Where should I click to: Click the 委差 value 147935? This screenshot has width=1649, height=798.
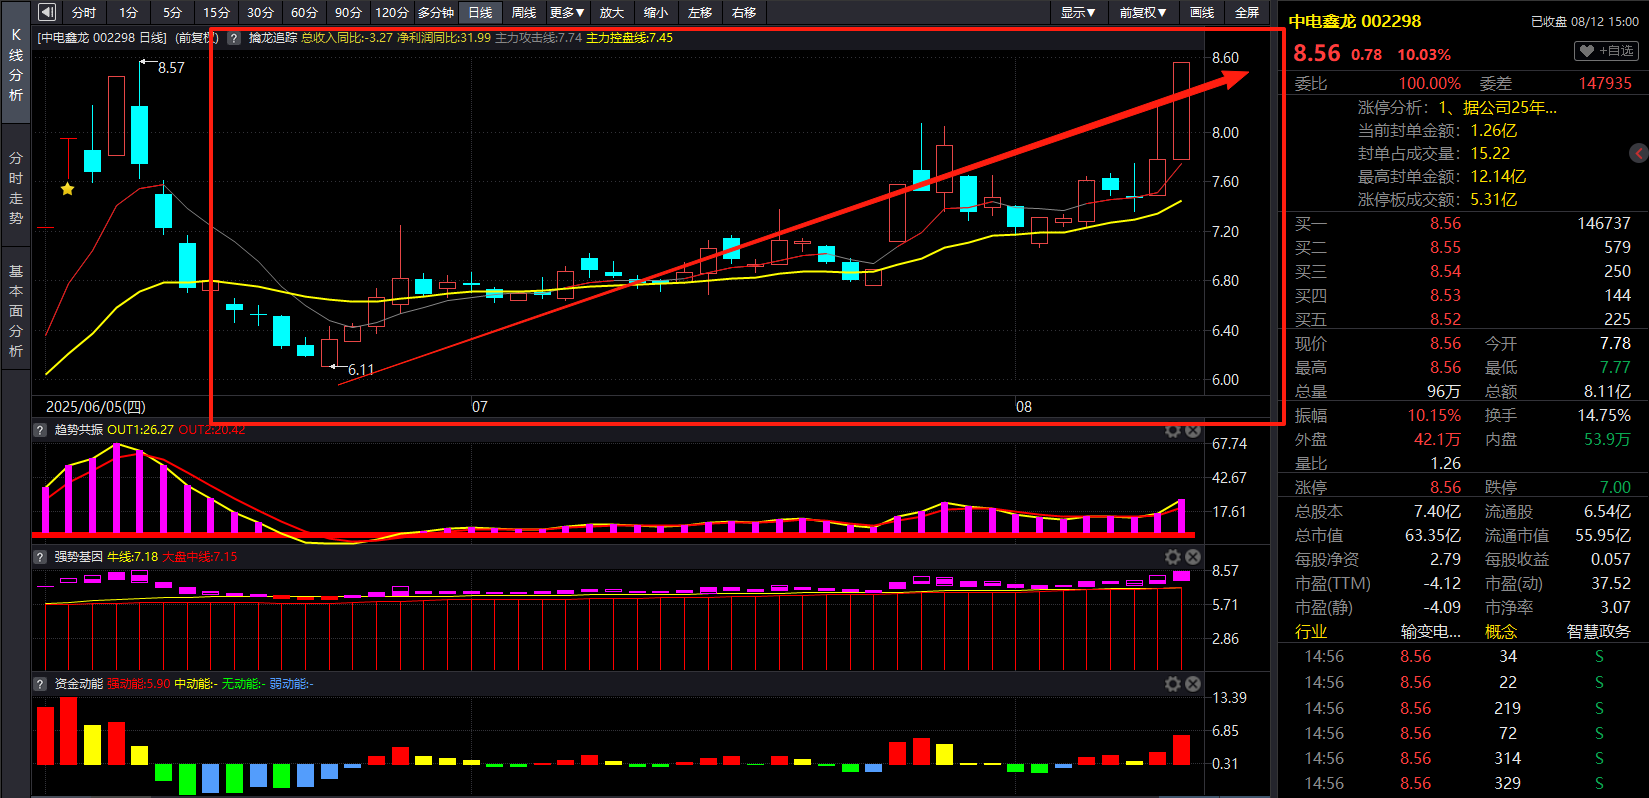1605,83
